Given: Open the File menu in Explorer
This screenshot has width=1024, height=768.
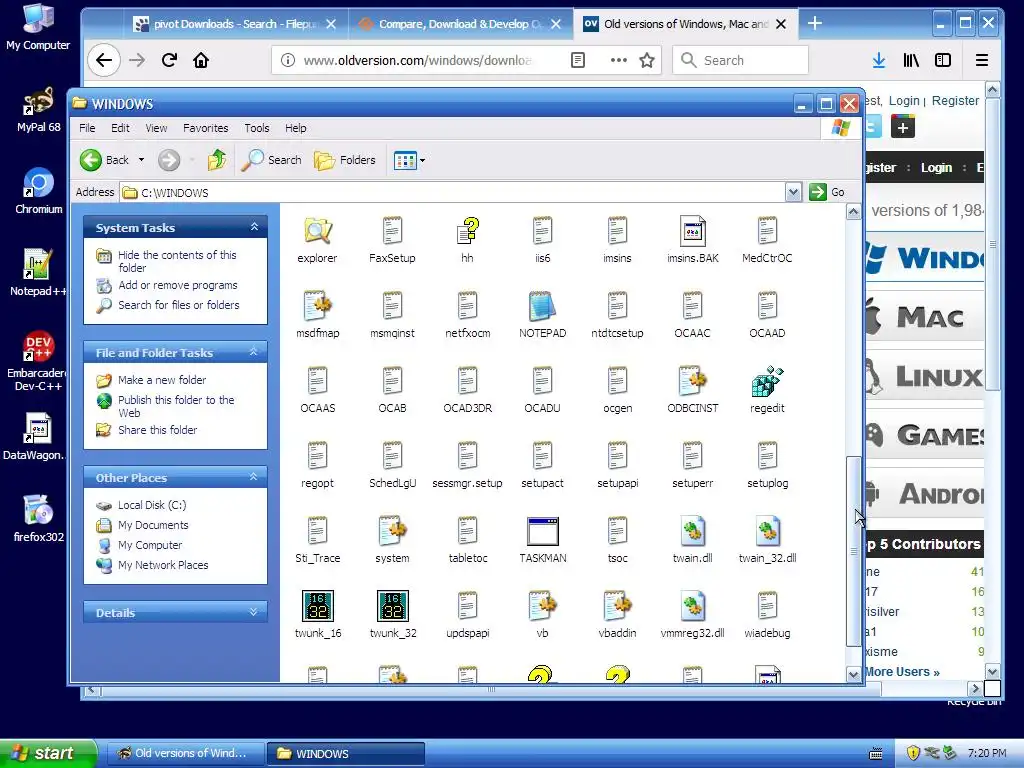Looking at the screenshot, I should [87, 128].
